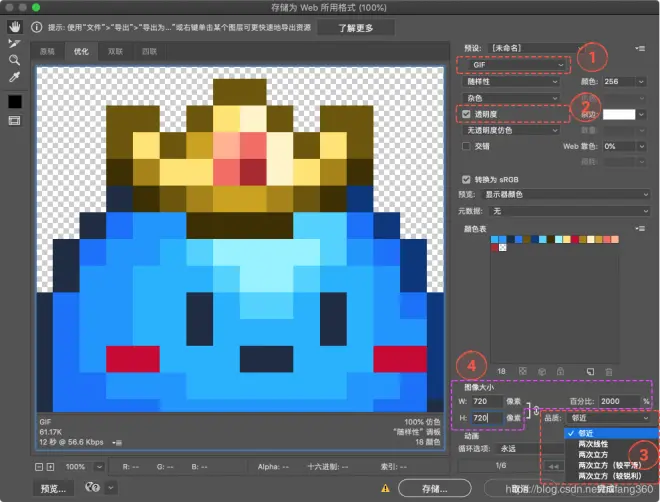This screenshot has width=660, height=502.
Task: Open the 杂色 dither dropdown
Action: (511, 98)
